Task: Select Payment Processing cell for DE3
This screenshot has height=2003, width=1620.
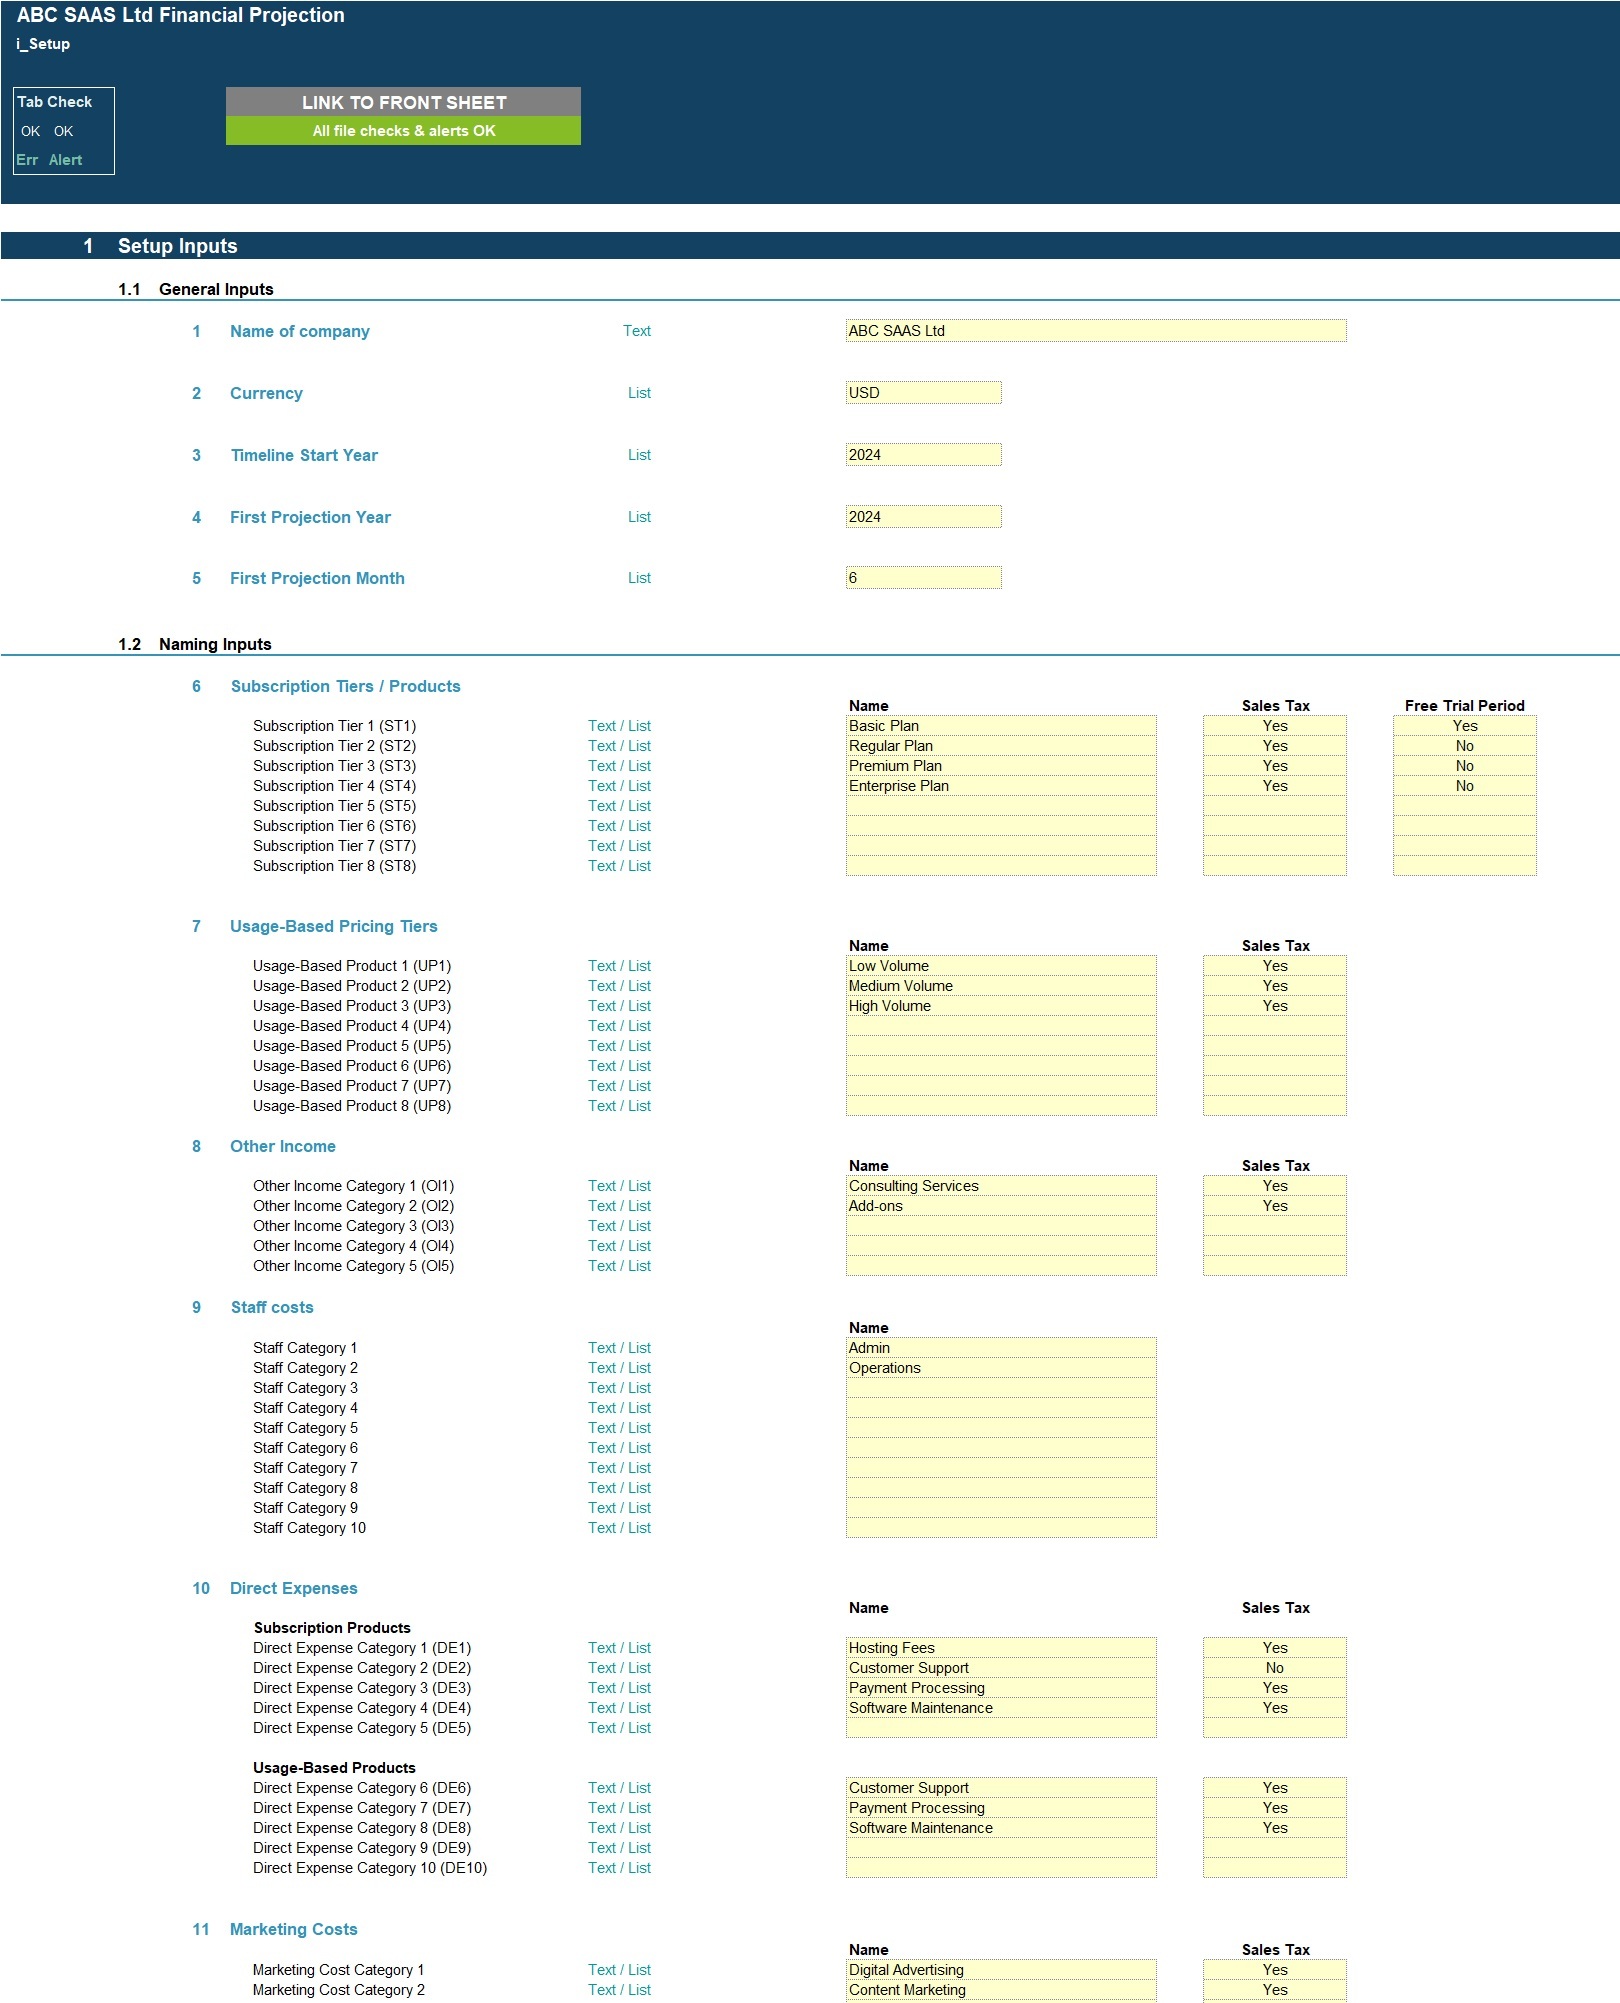Action: click(x=1001, y=1688)
